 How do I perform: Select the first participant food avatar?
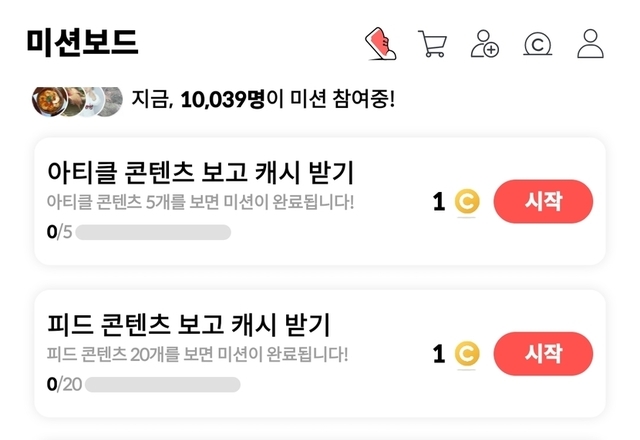[x=48, y=101]
